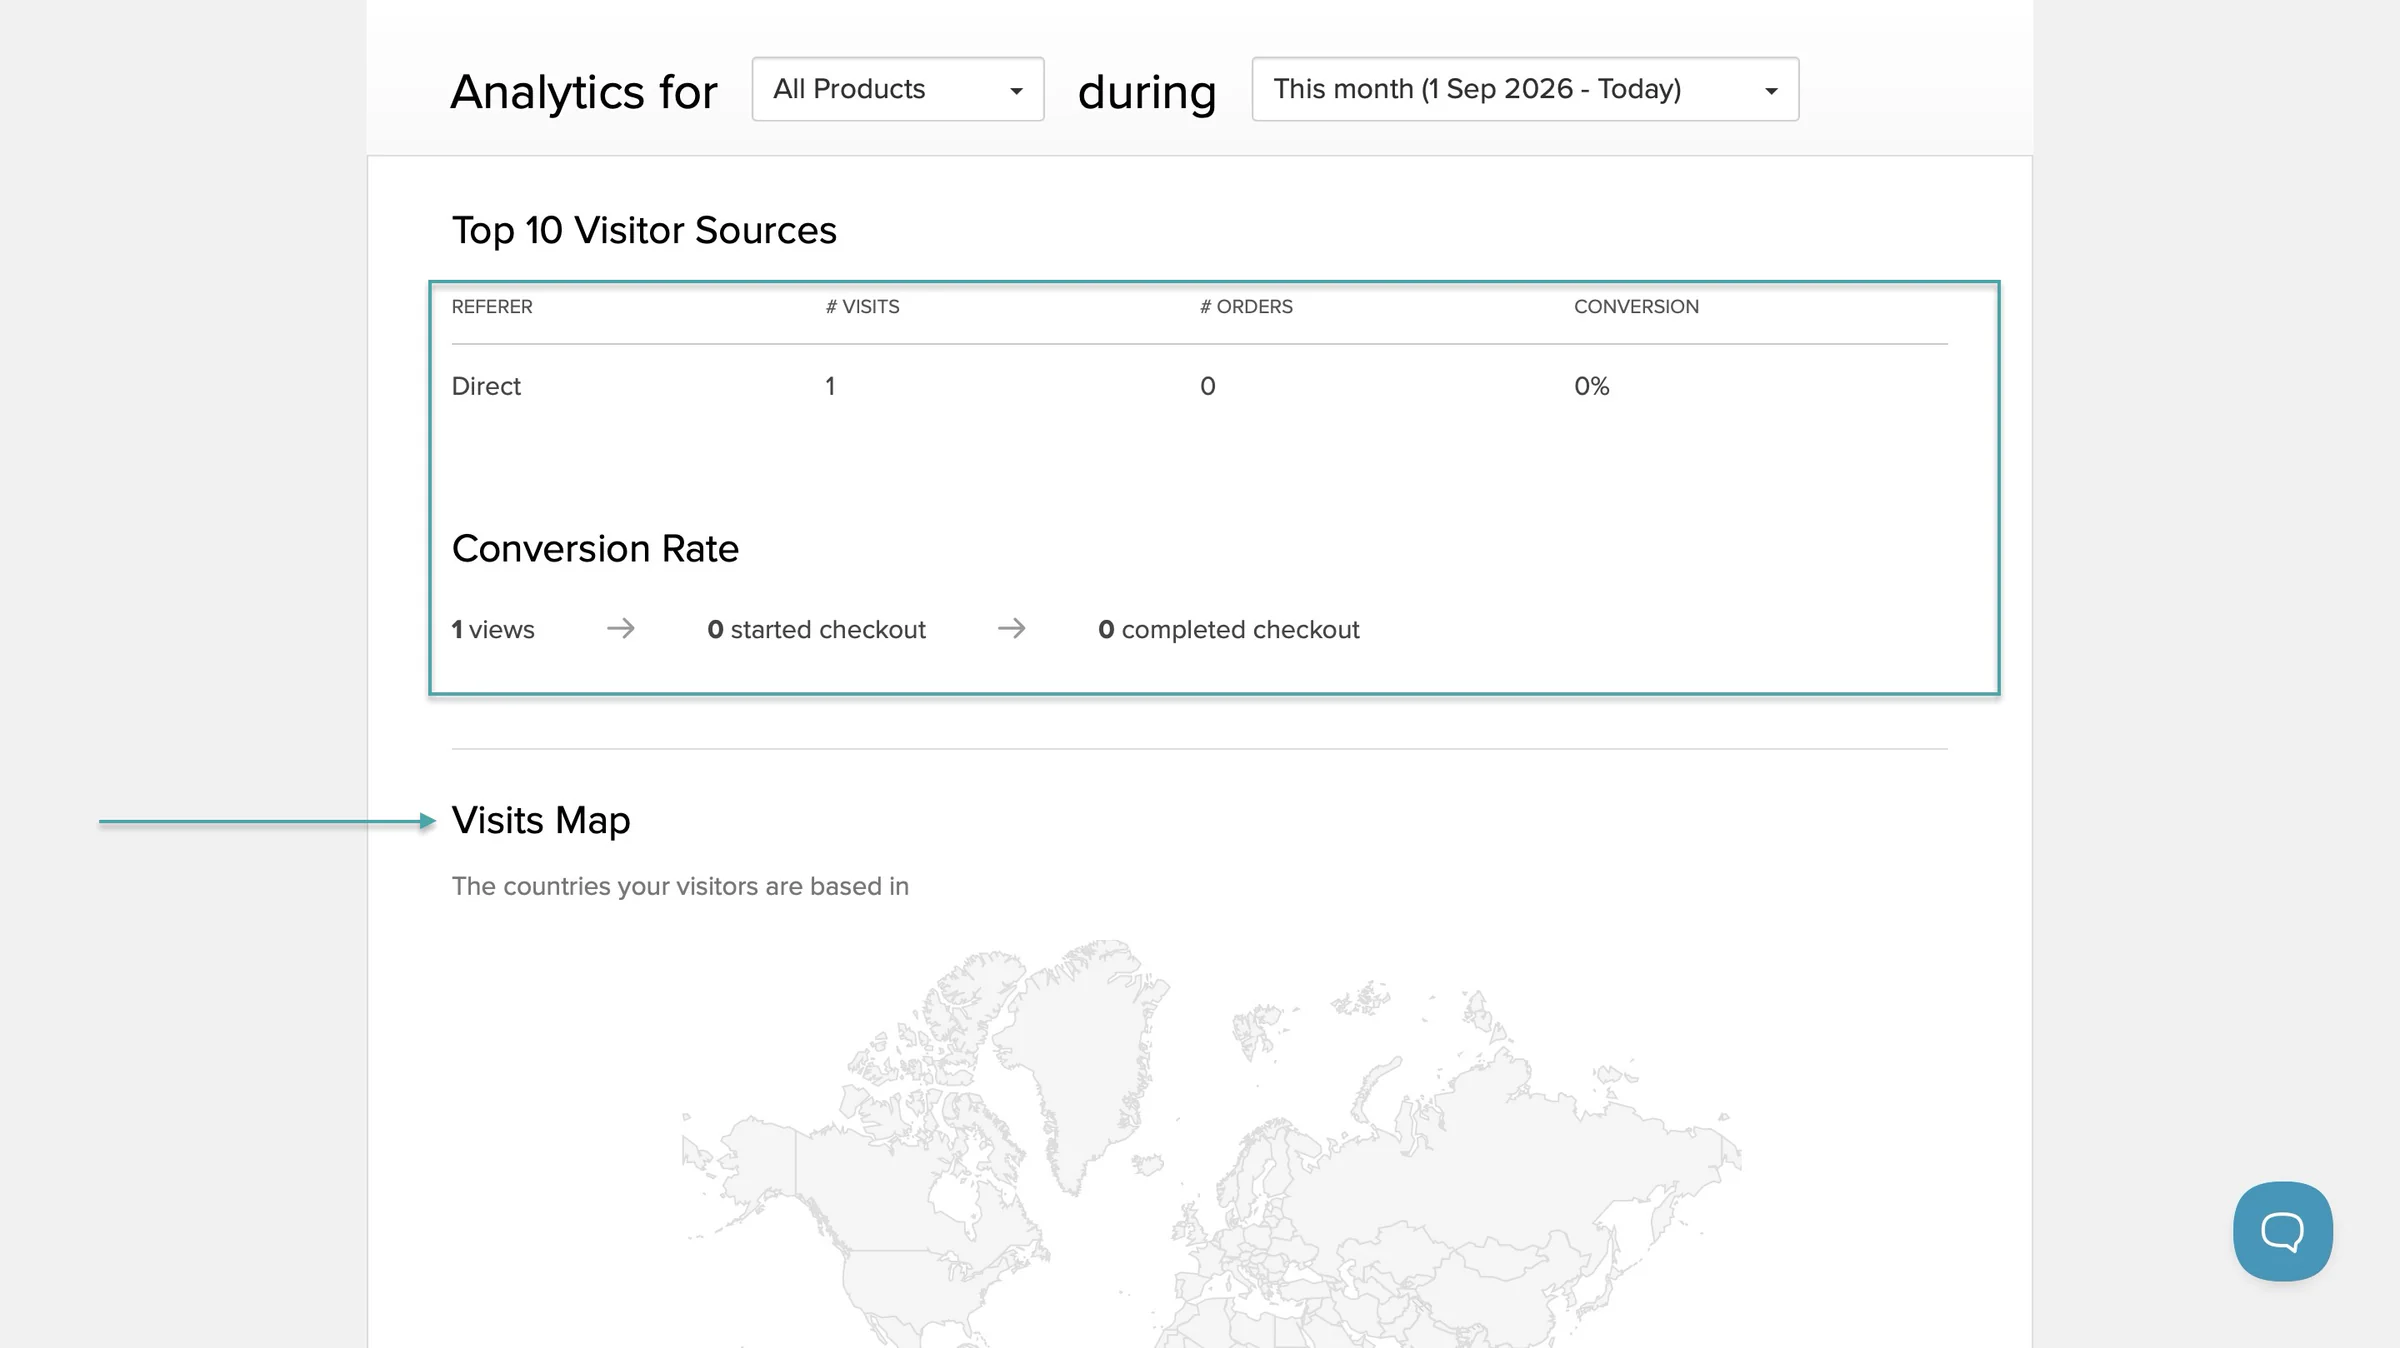Click the 0 completed checkout figure
This screenshot has height=1348, width=2400.
[1229, 630]
